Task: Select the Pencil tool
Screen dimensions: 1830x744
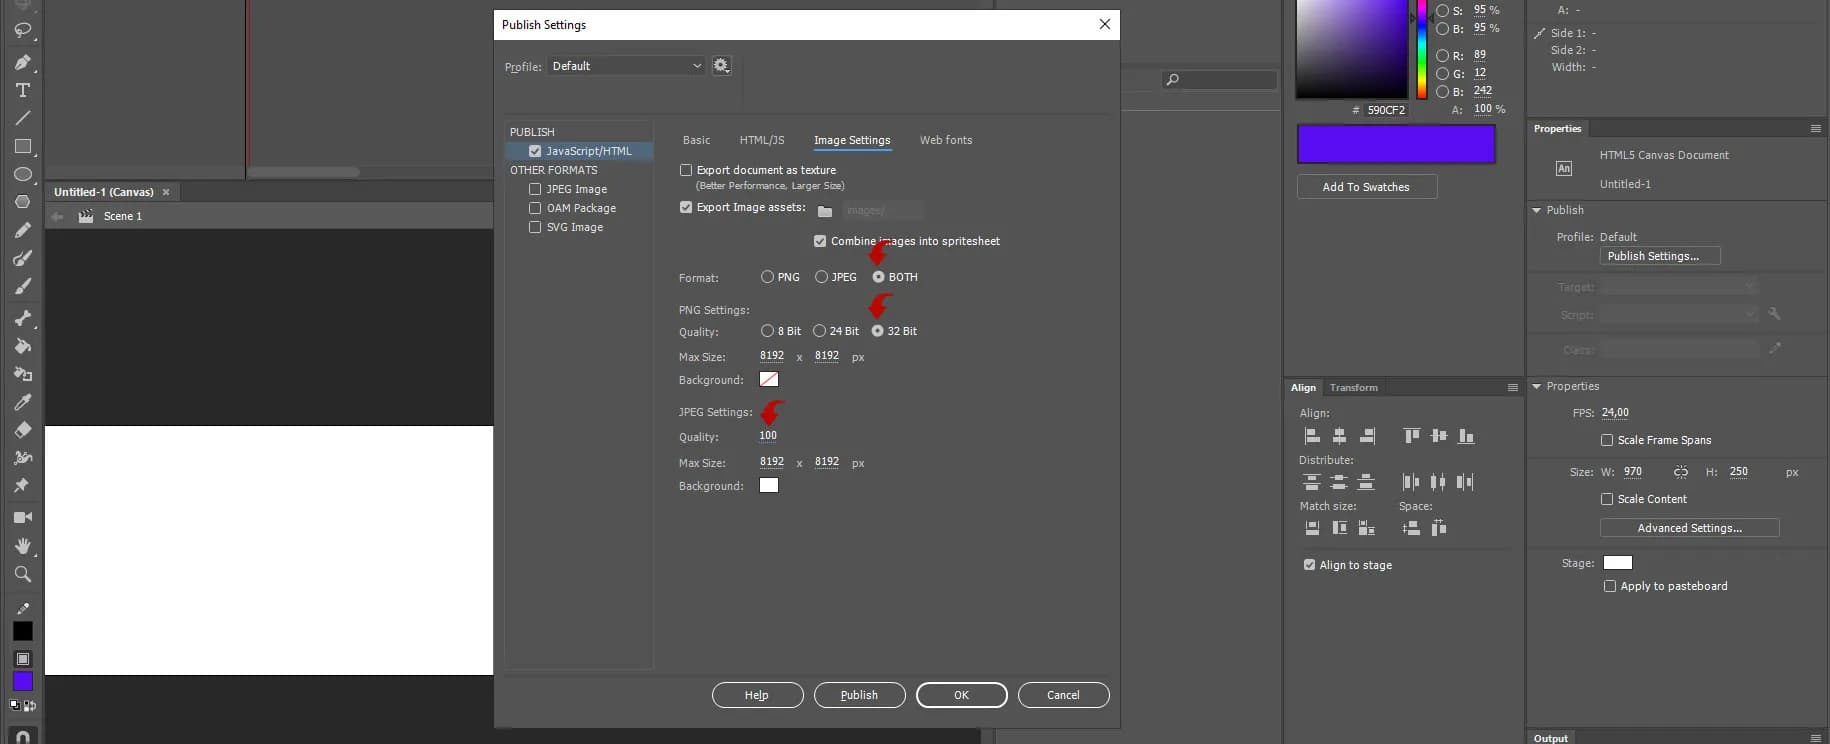Action: pyautogui.click(x=22, y=230)
